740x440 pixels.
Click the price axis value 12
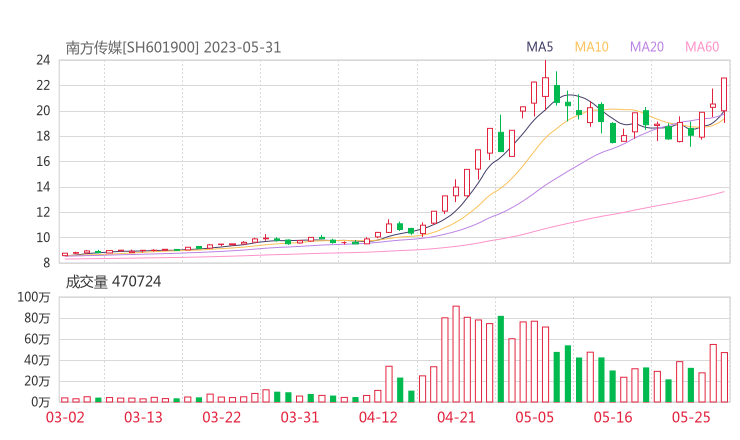point(43,212)
